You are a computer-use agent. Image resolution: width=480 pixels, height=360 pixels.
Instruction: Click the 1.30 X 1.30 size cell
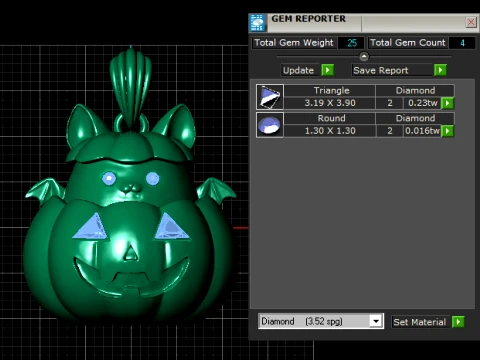point(330,131)
